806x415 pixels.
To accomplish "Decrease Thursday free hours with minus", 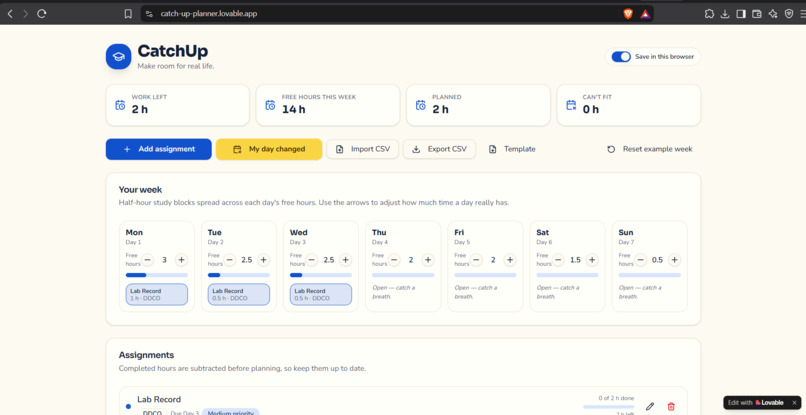I will click(394, 260).
